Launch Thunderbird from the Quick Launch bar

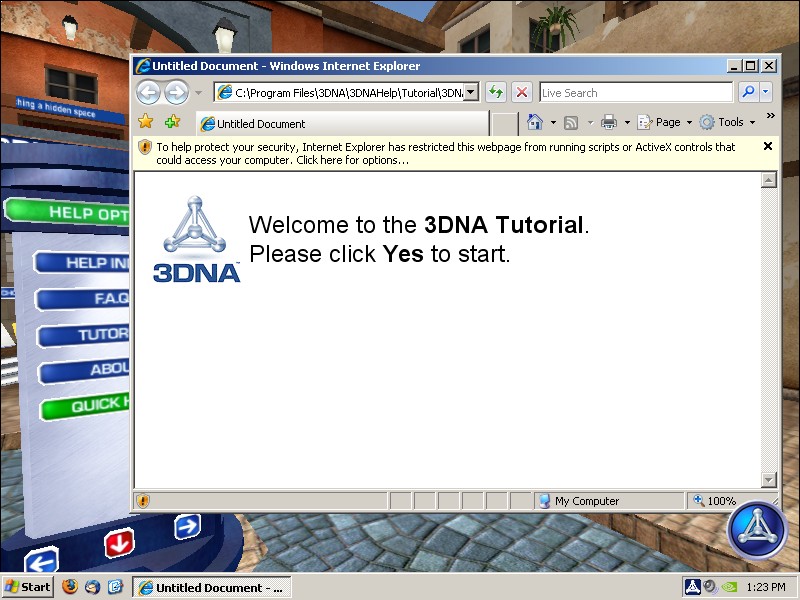click(92, 587)
